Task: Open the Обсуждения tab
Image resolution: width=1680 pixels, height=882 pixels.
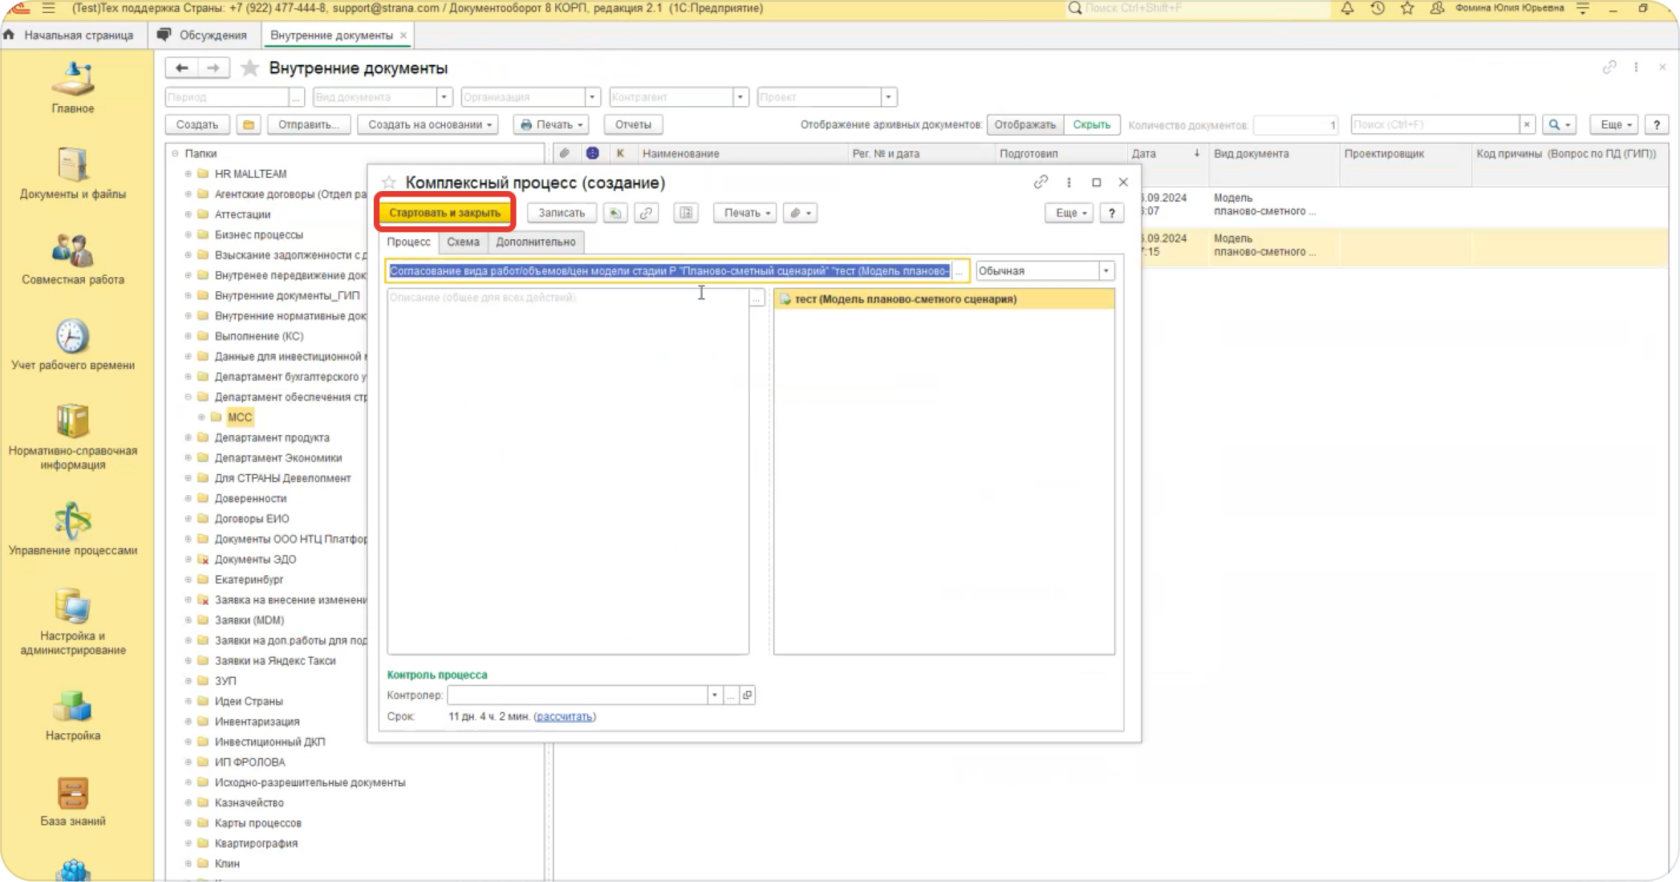Action: [x=203, y=35]
